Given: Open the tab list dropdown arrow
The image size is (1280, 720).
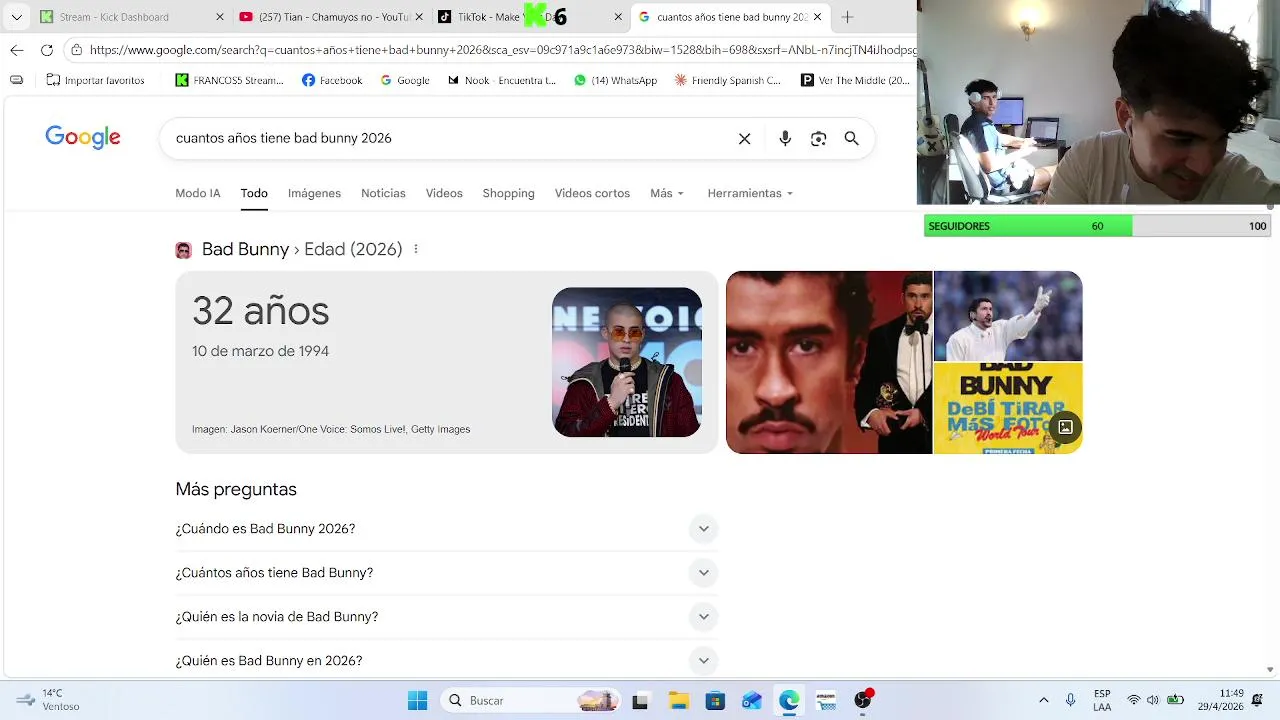Looking at the screenshot, I should pyautogui.click(x=16, y=17).
